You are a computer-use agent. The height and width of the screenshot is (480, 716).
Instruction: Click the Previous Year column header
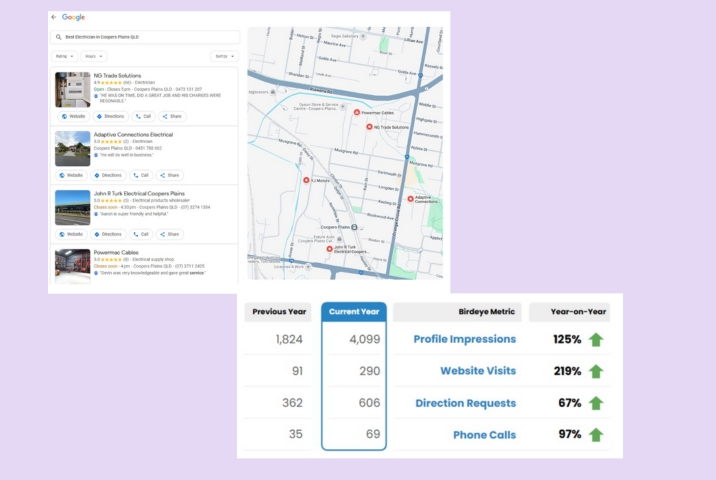click(x=278, y=312)
